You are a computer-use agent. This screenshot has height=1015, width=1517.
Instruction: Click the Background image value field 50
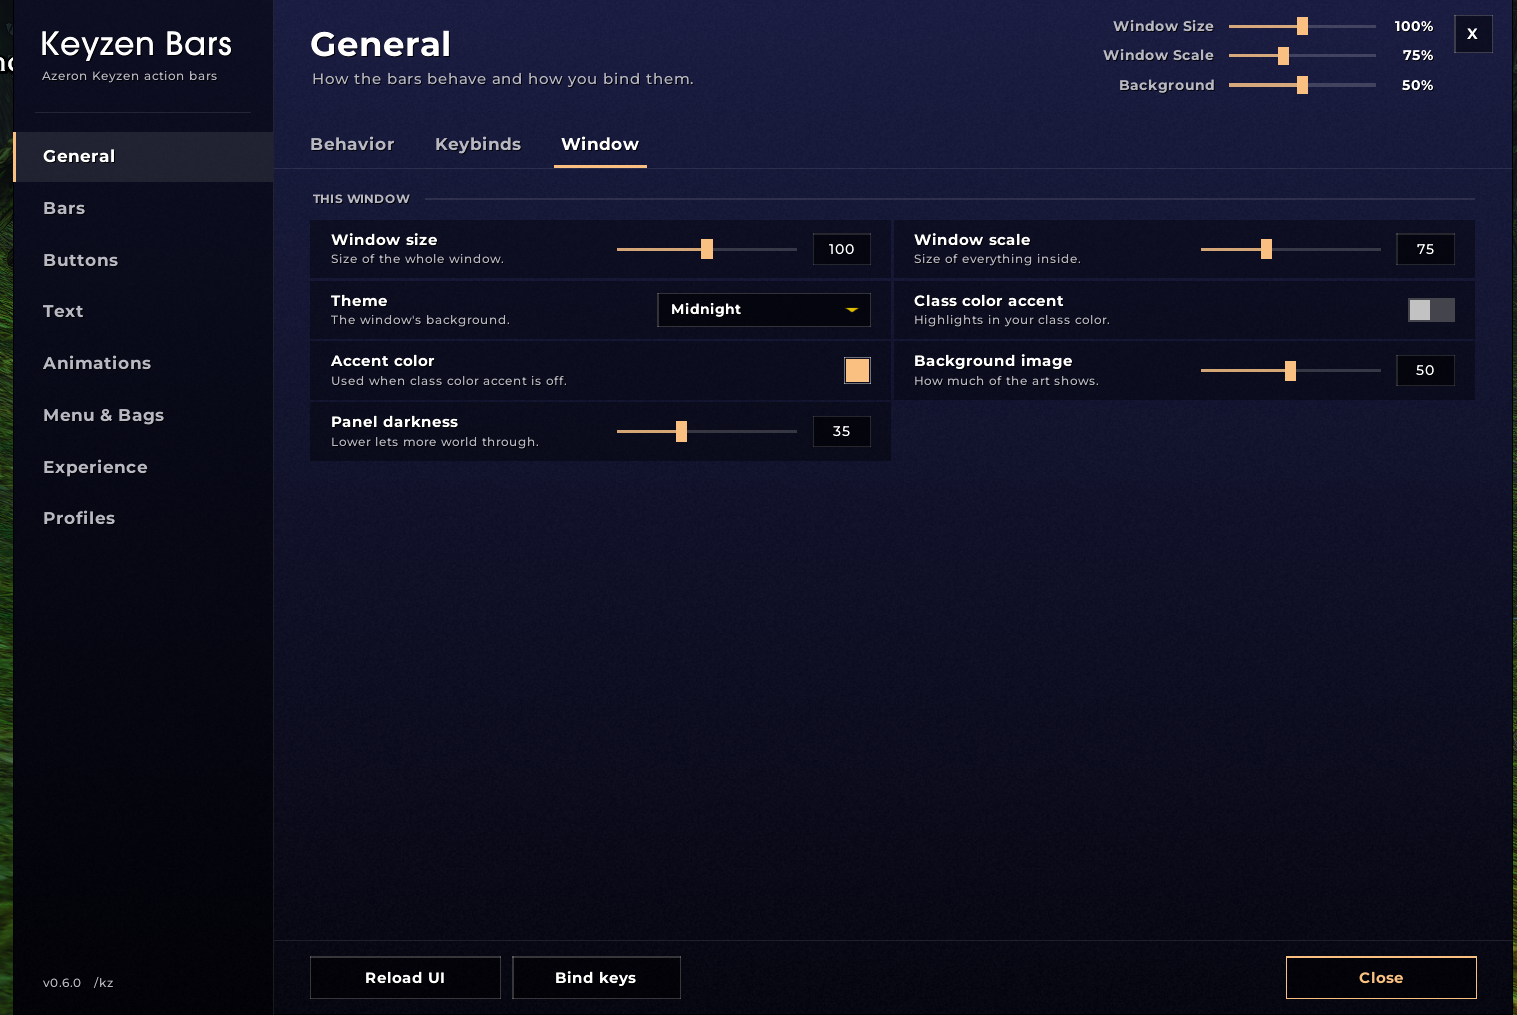1425,371
